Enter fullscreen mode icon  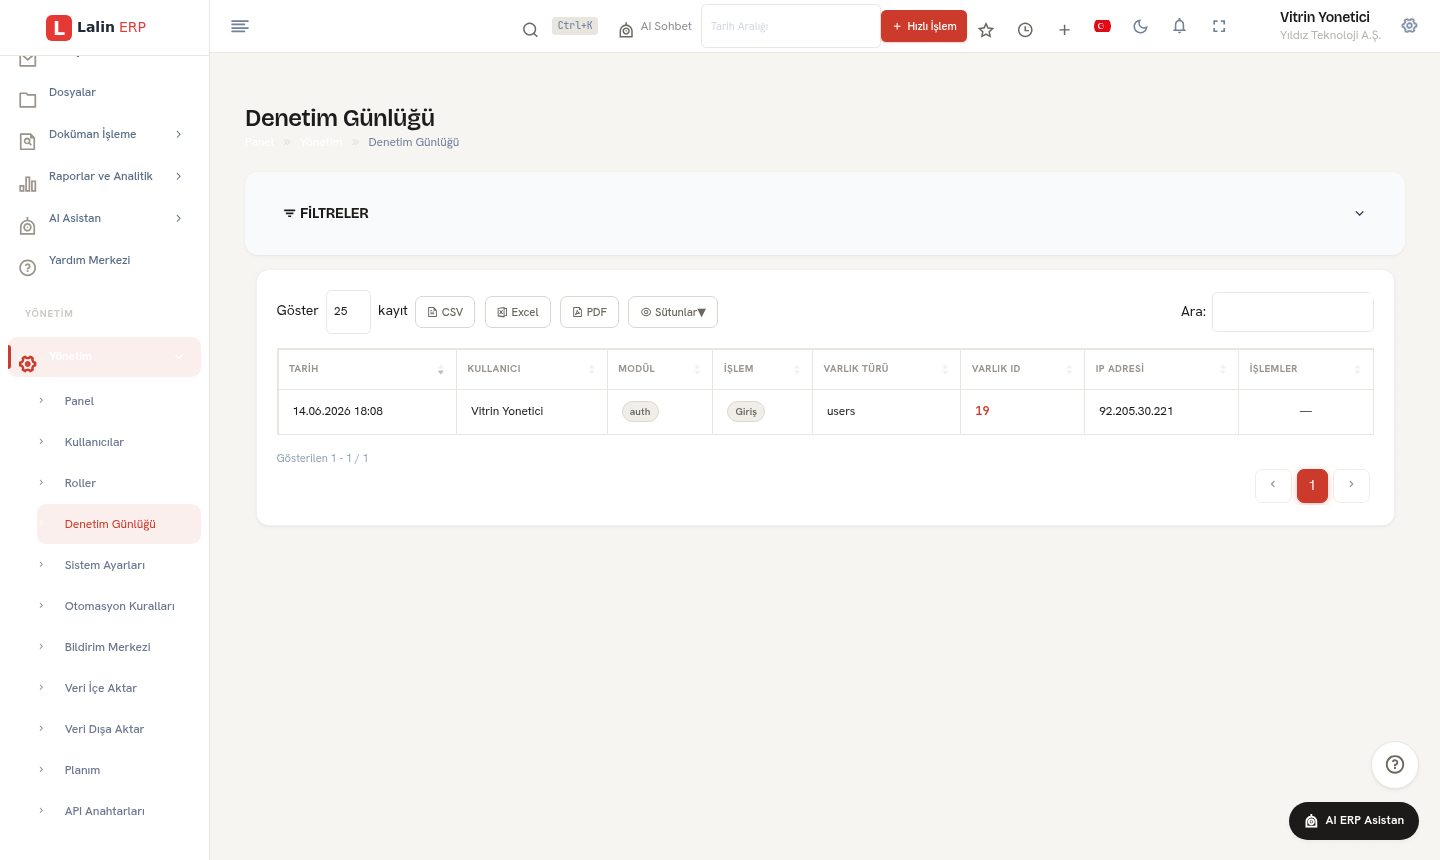pyautogui.click(x=1219, y=26)
